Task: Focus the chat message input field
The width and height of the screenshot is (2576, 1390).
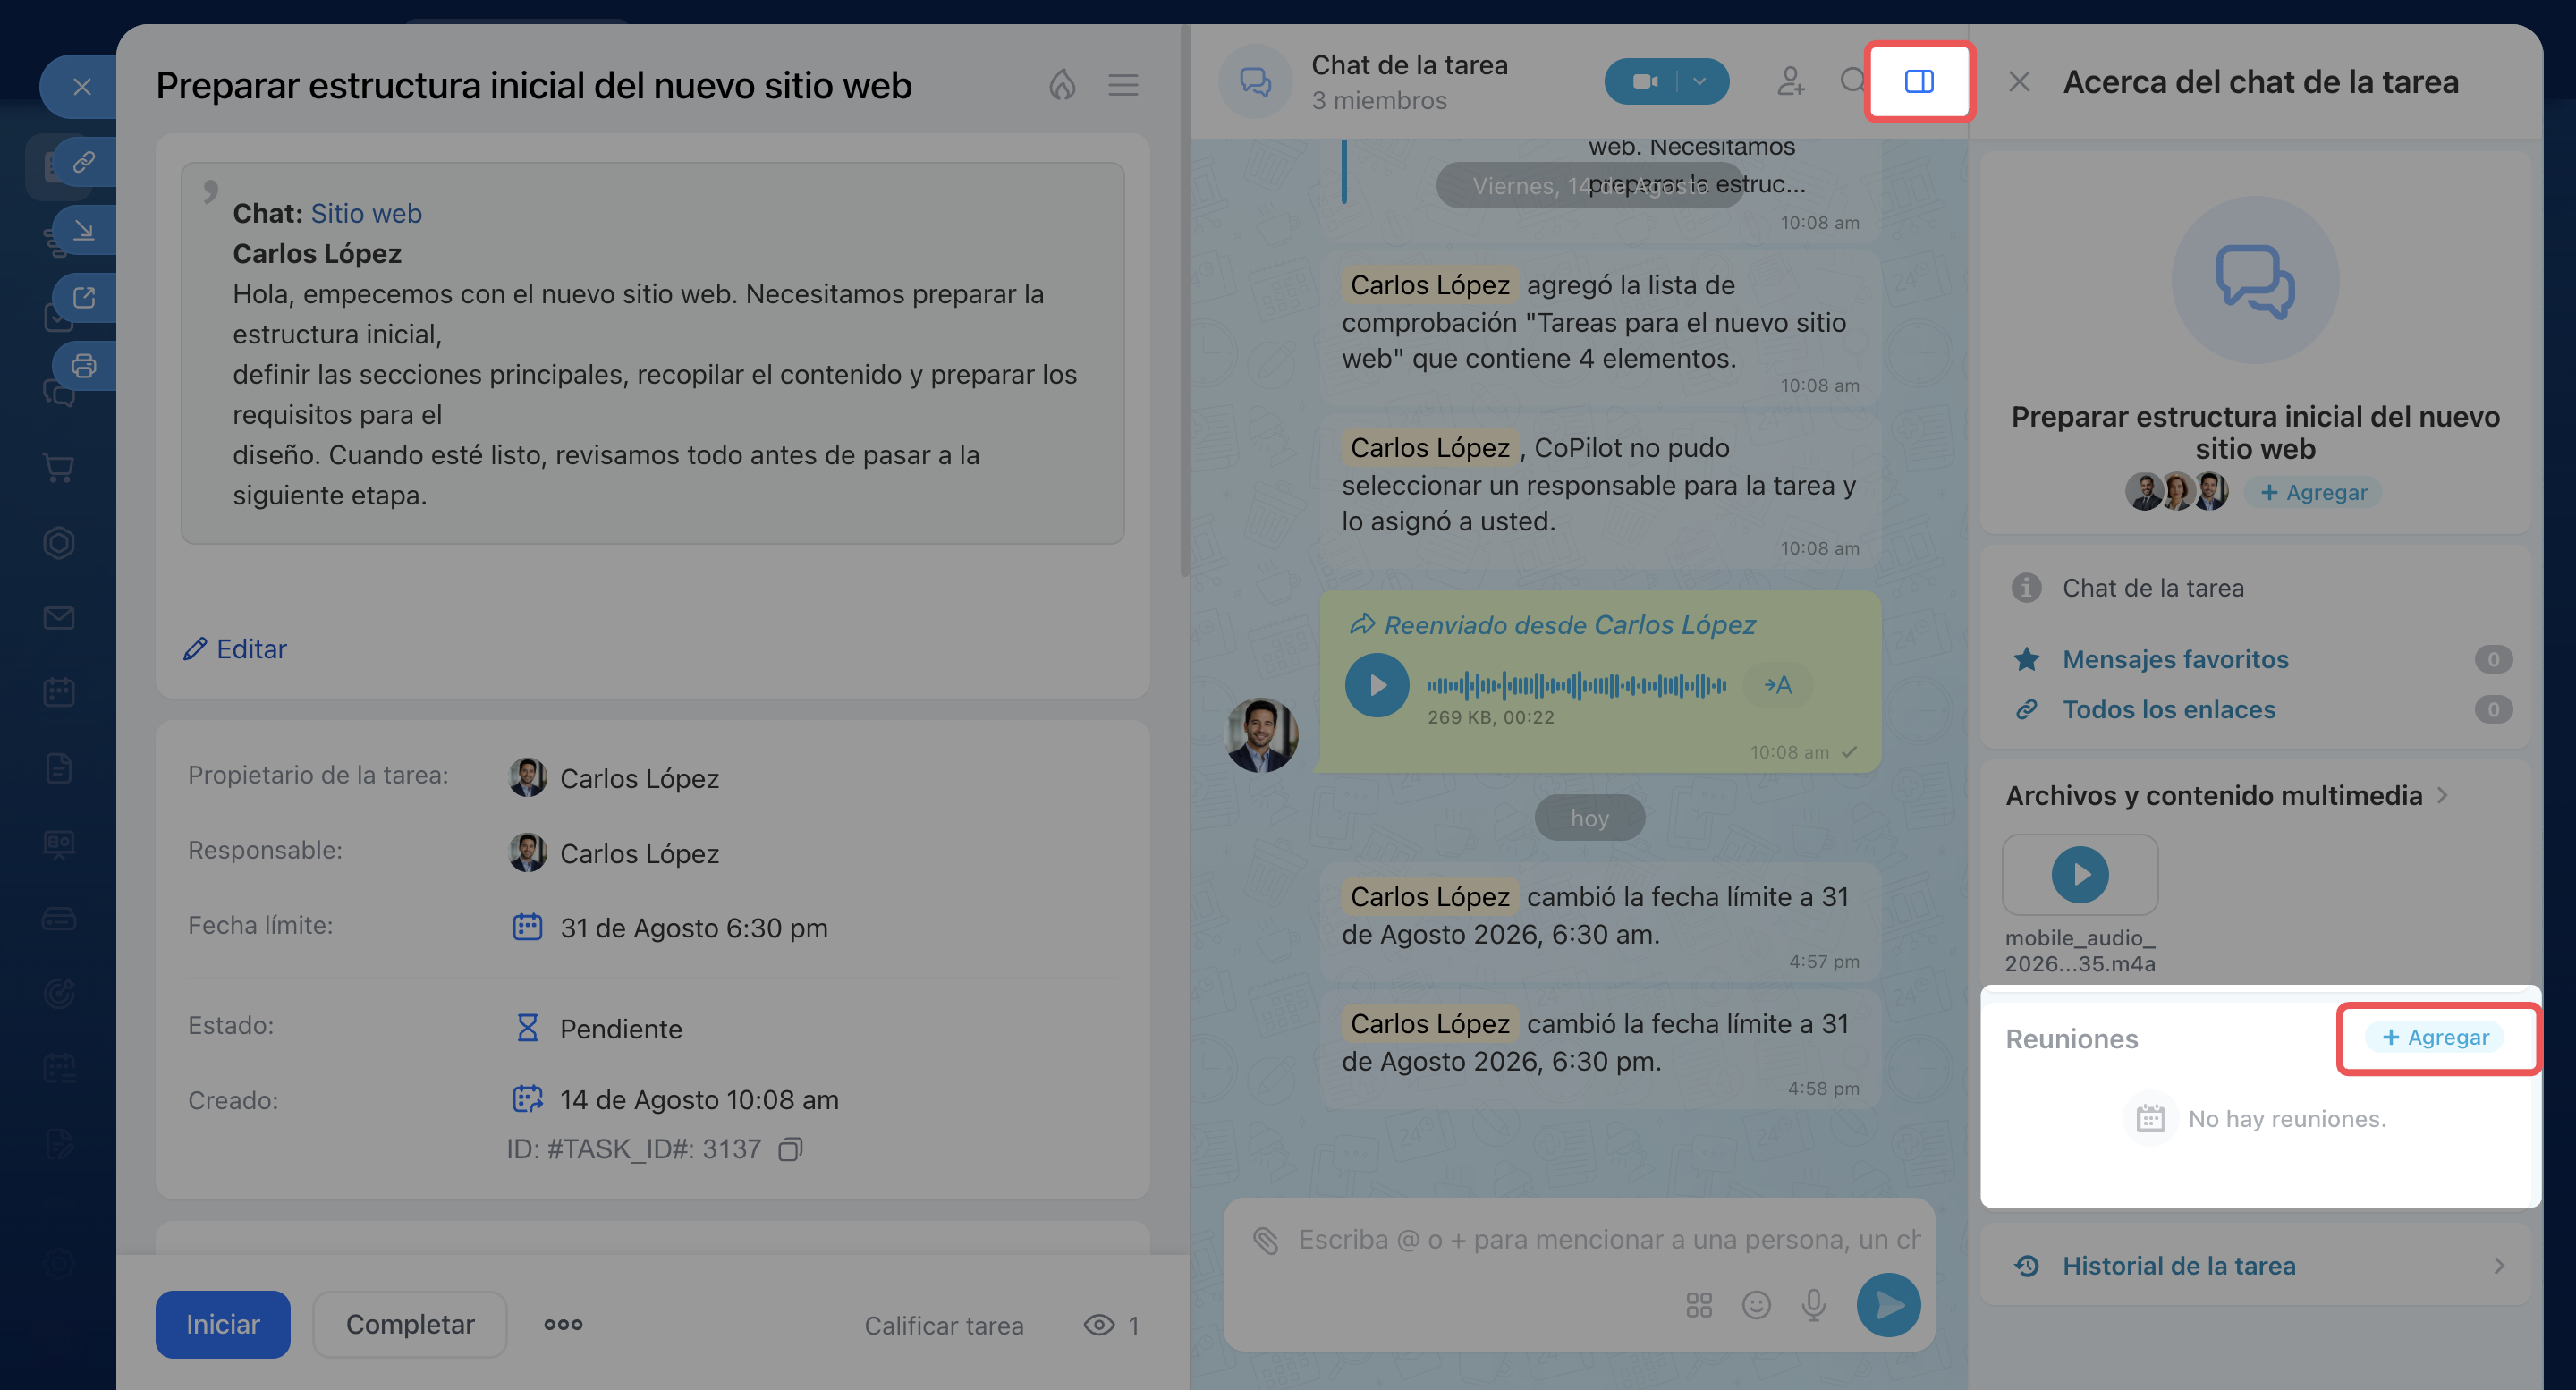Action: tap(1610, 1240)
